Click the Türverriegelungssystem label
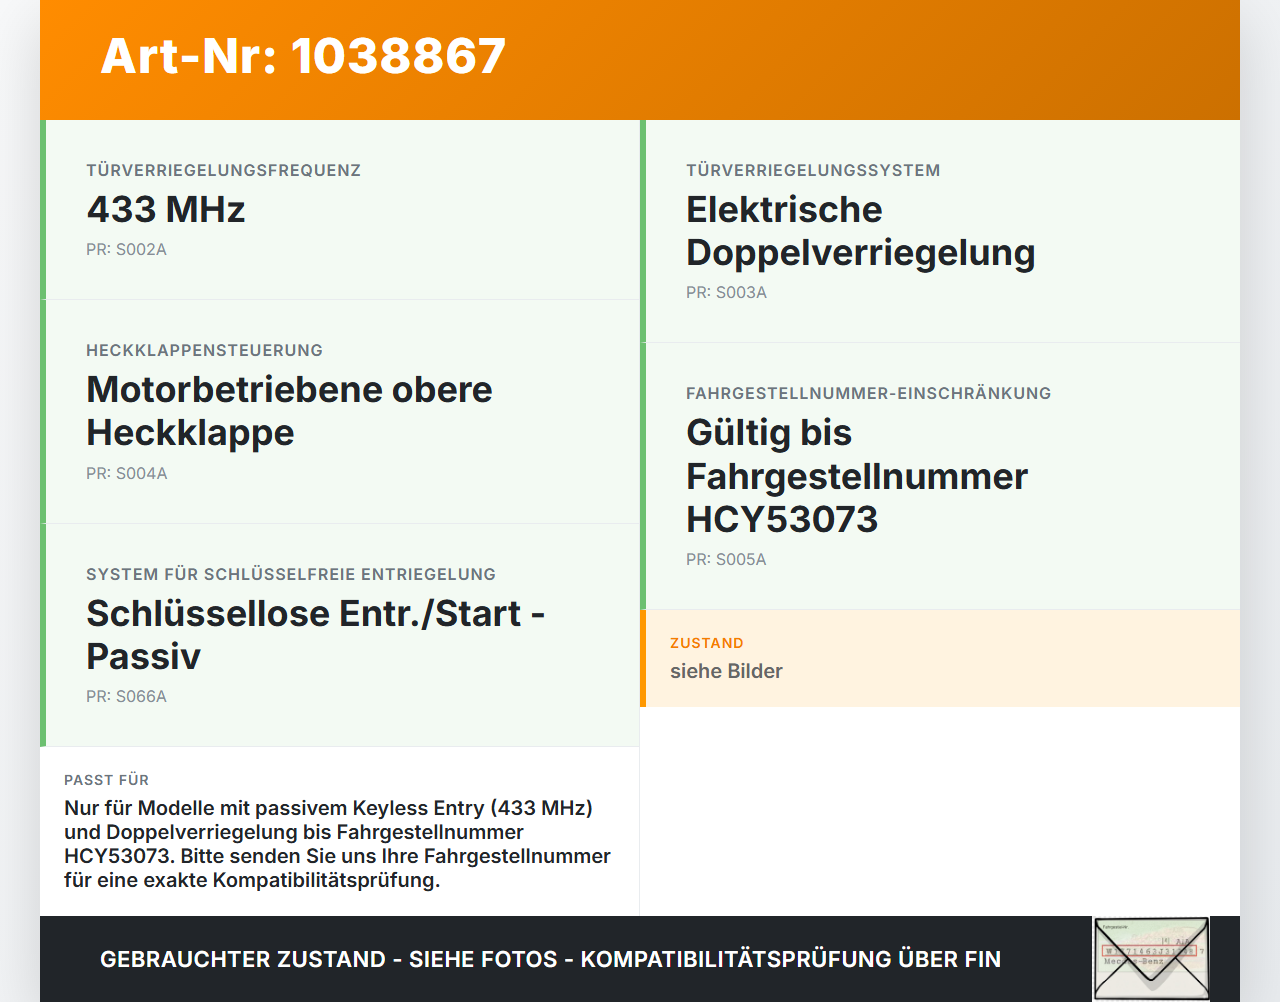This screenshot has width=1280, height=1002. 813,170
